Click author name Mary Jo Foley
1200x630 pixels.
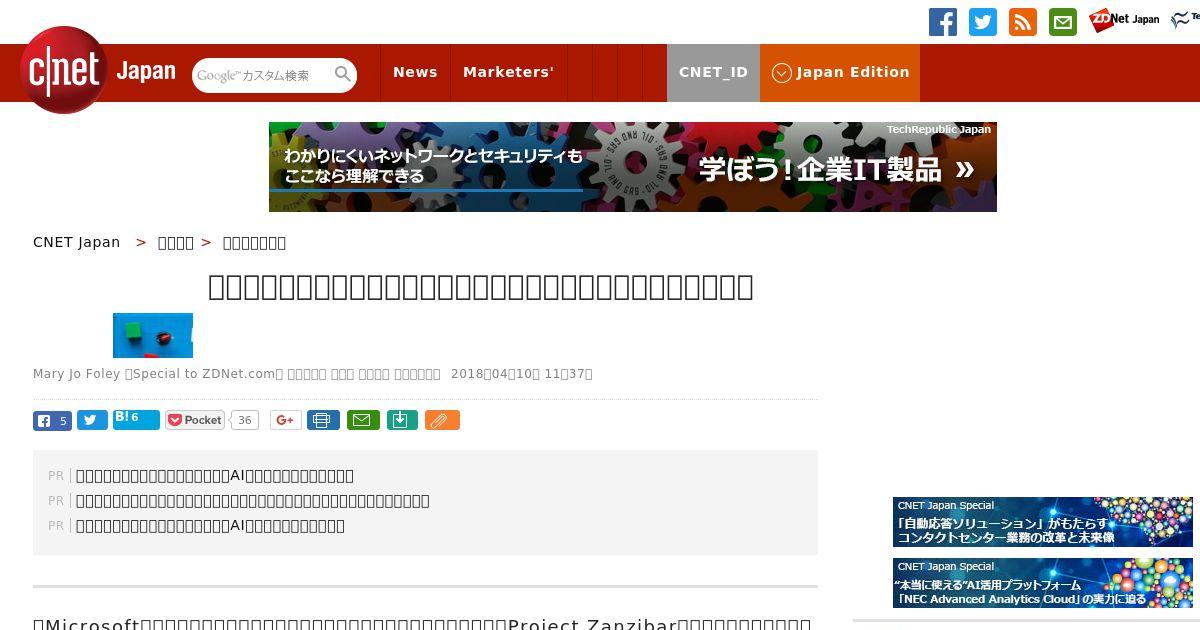[x=76, y=374]
